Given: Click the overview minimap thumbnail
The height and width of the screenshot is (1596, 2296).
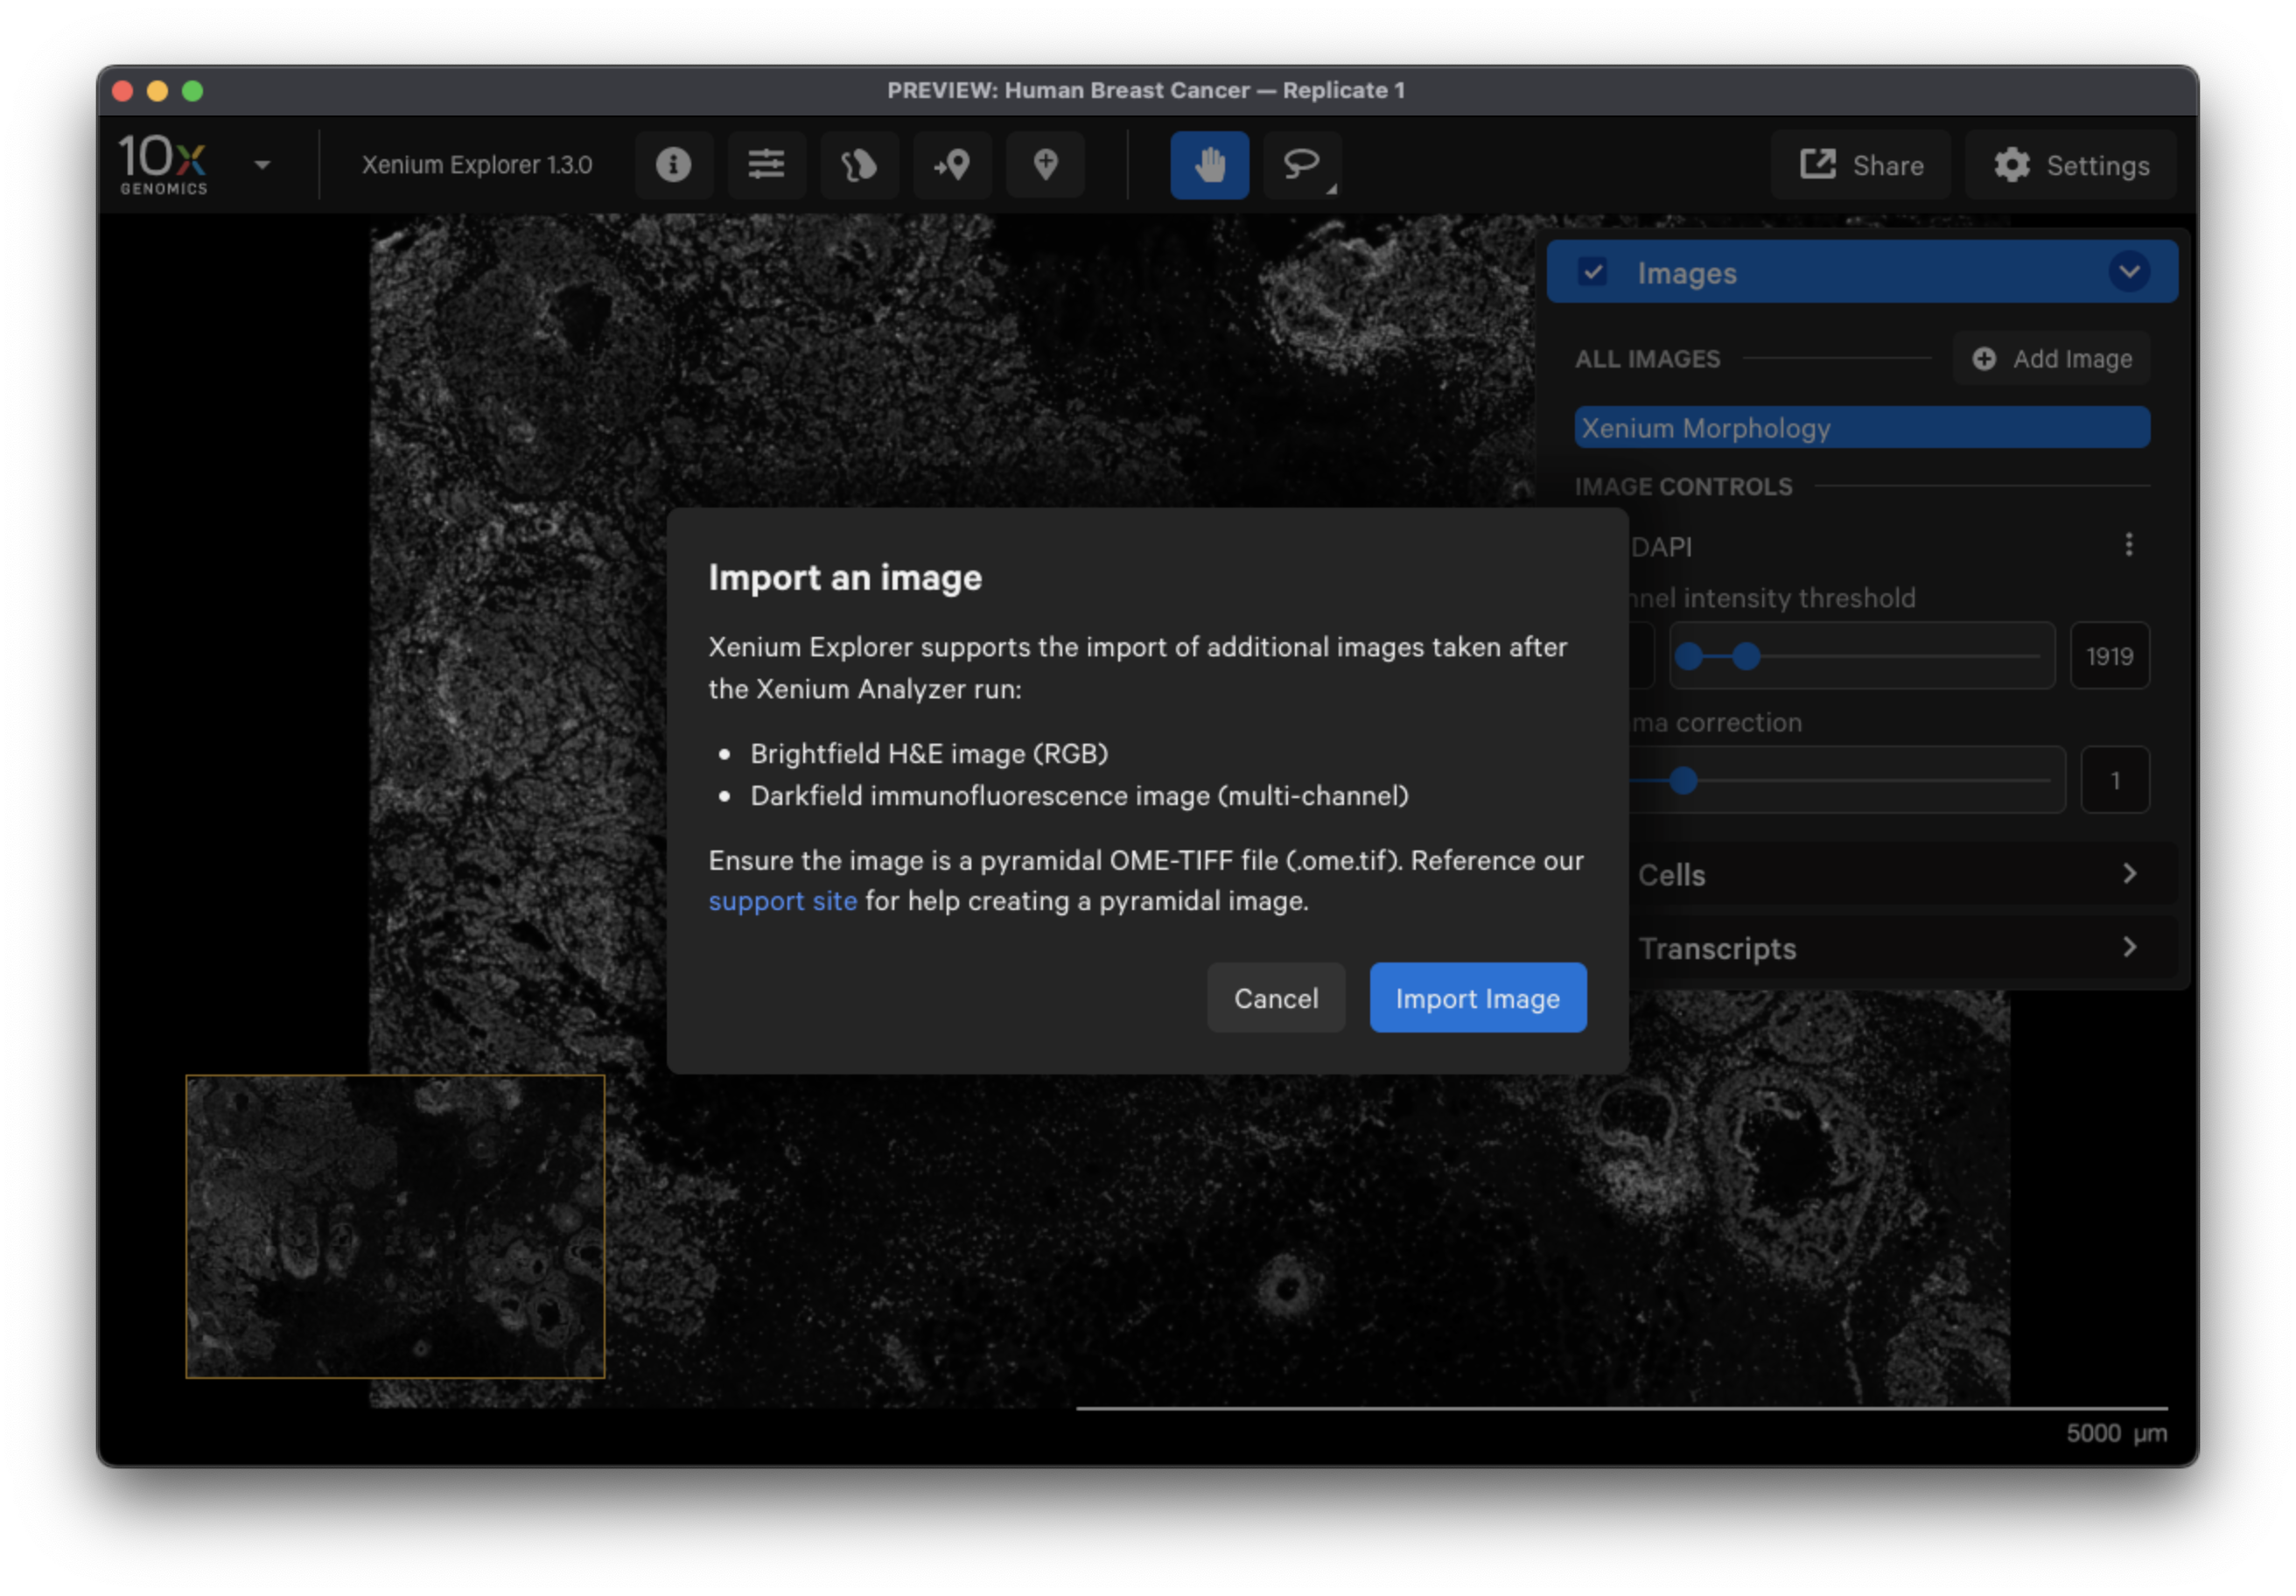Looking at the screenshot, I should click(395, 1227).
